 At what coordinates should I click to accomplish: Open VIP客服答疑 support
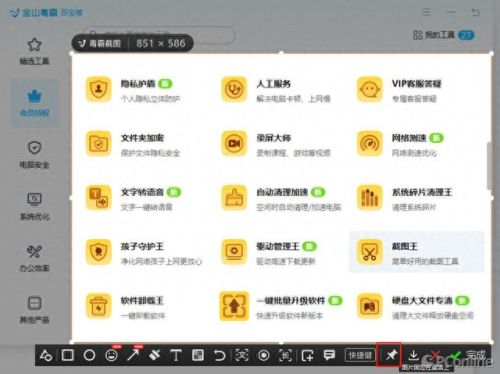pos(400,90)
